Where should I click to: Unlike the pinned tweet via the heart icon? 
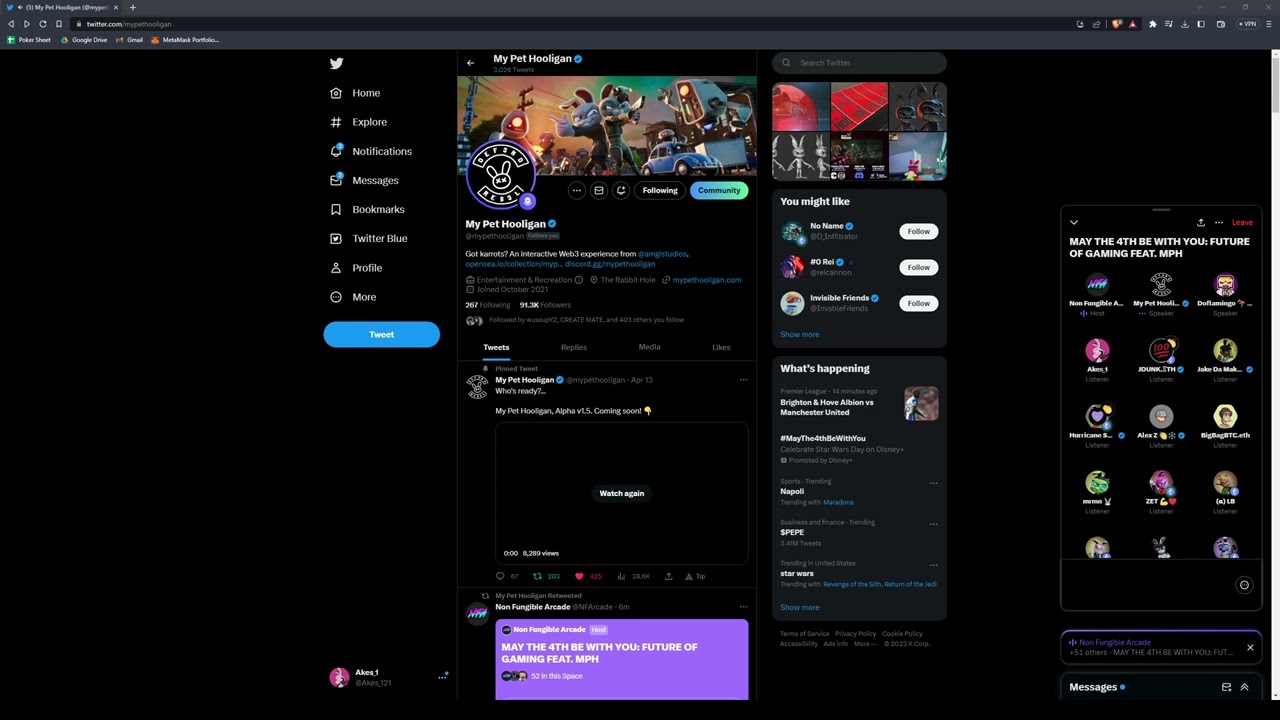(x=579, y=576)
